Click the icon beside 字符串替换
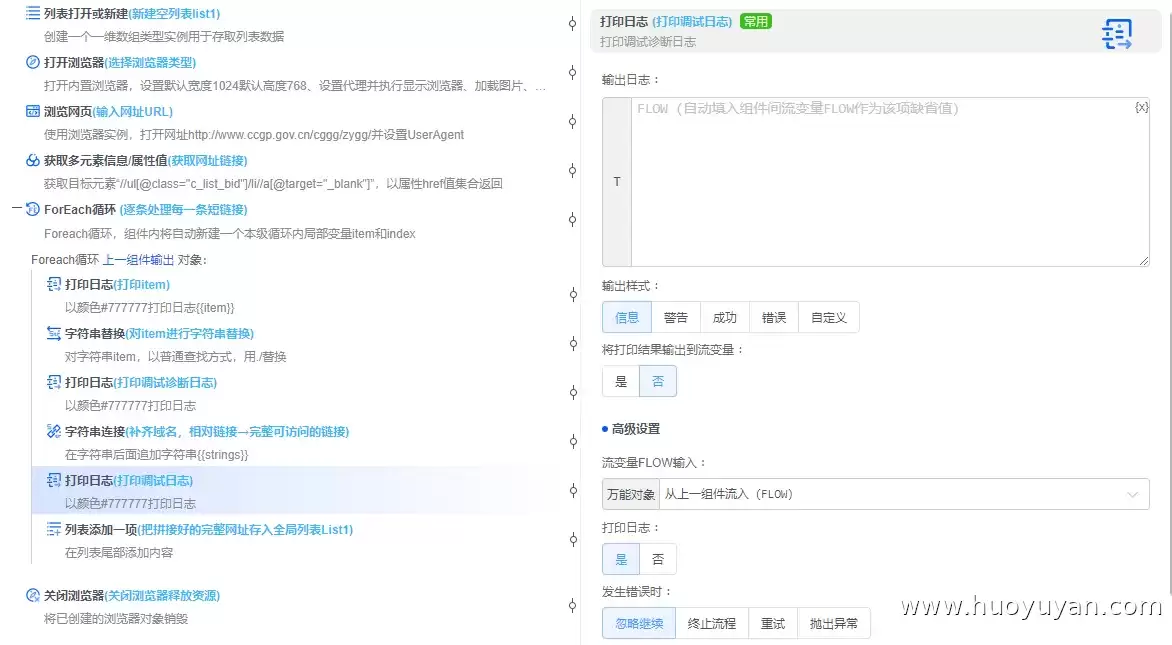The height and width of the screenshot is (645, 1172). click(54, 333)
